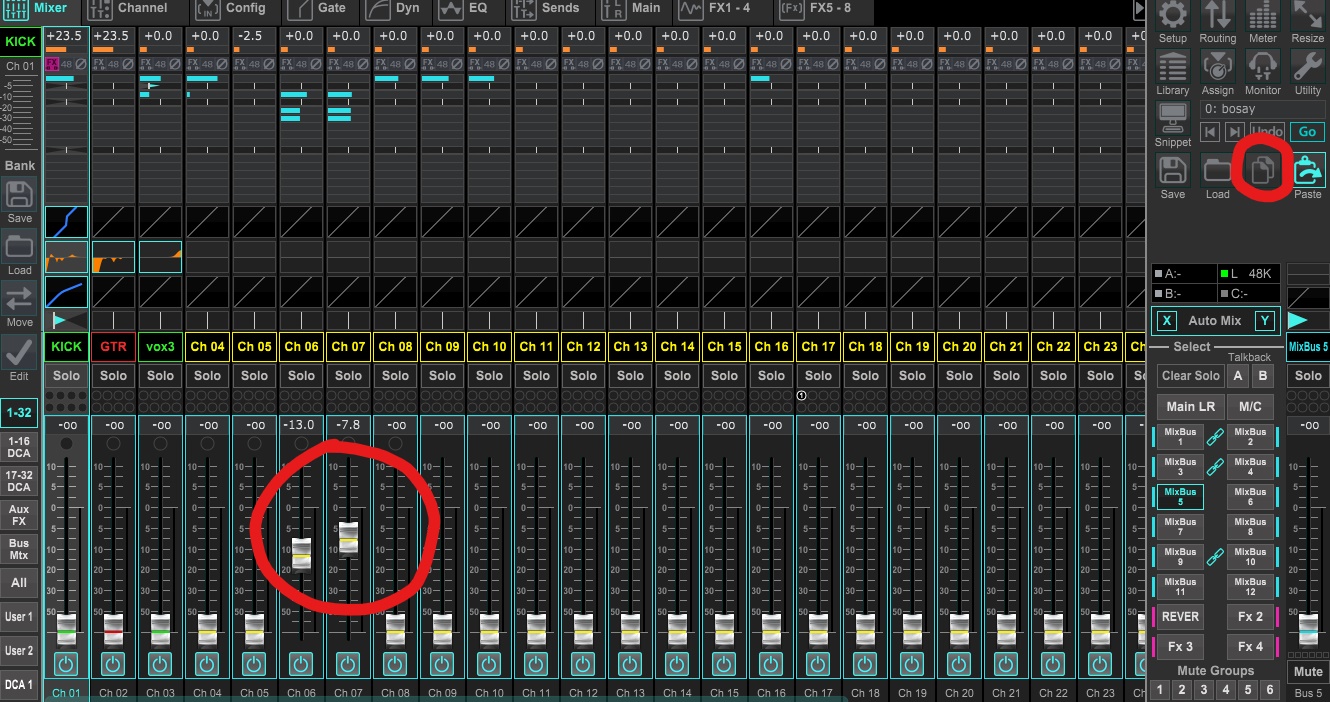
Task: Show the 17-32 DCA layer
Action: [x=19, y=481]
